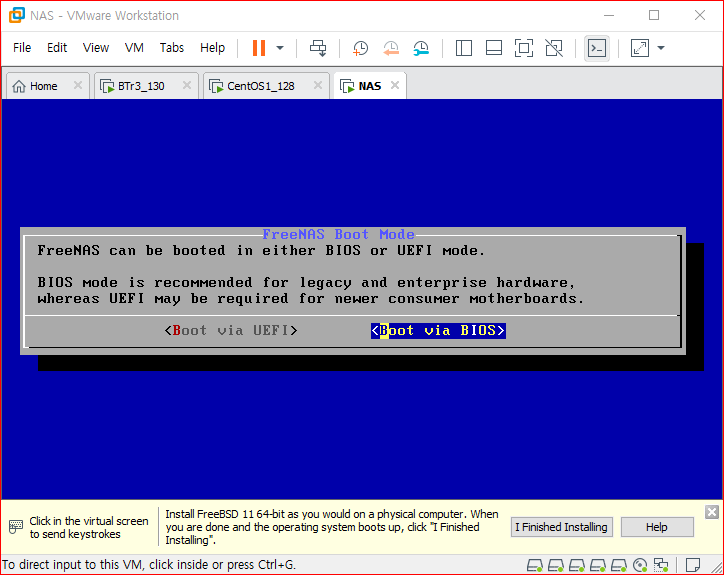724x575 pixels.
Task: Open the File menu
Action: click(22, 48)
